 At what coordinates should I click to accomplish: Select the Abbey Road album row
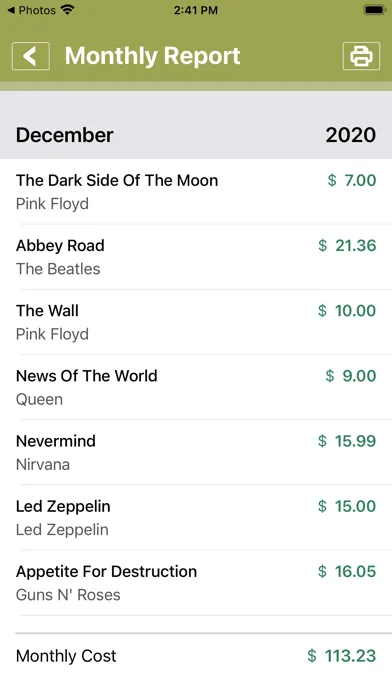tap(196, 257)
